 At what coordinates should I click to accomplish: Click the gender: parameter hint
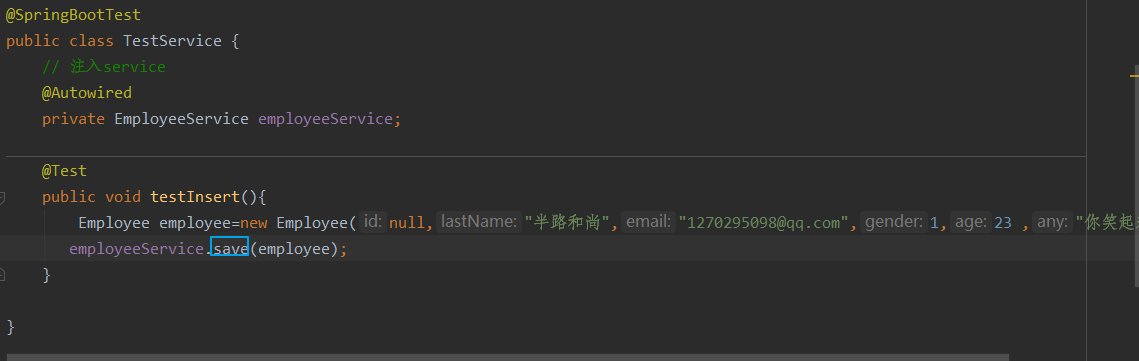click(894, 222)
